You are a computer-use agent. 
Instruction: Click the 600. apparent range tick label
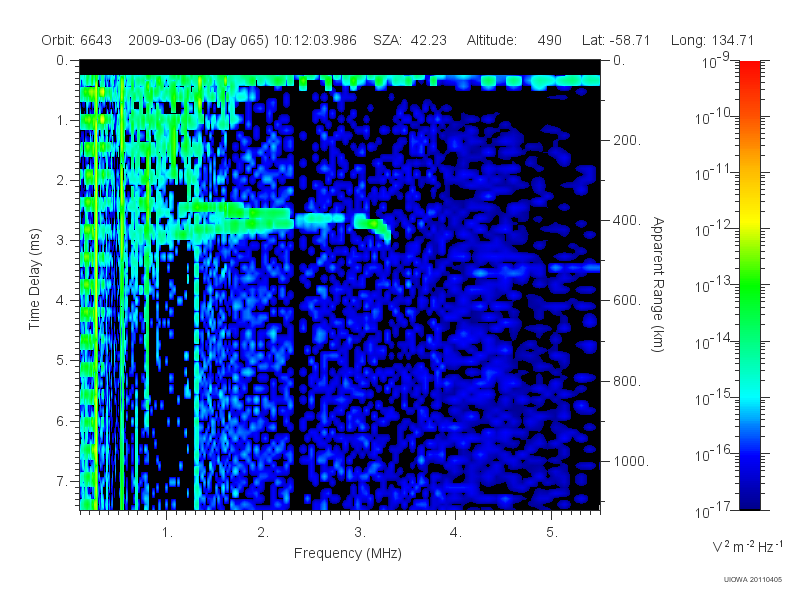tap(627, 301)
